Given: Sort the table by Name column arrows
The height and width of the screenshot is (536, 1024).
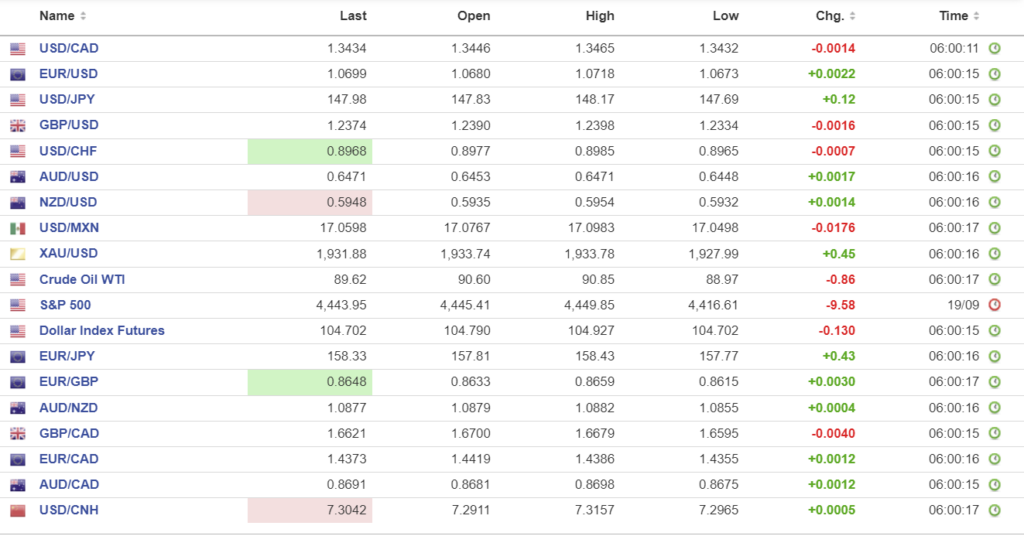Looking at the screenshot, I should [83, 16].
